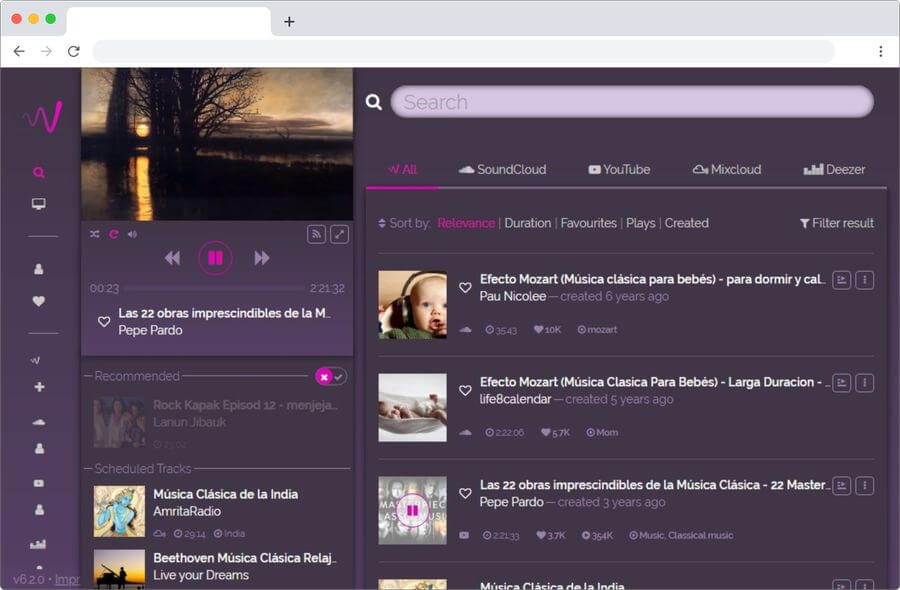This screenshot has width=900, height=590.
Task: Switch to the Mixcloud tab
Action: tap(727, 169)
